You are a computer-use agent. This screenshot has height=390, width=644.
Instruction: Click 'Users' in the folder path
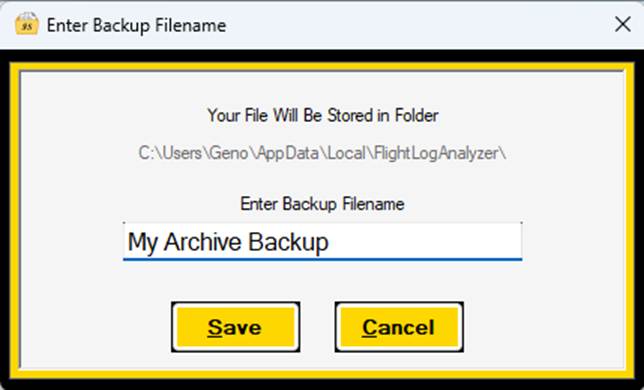[182, 154]
